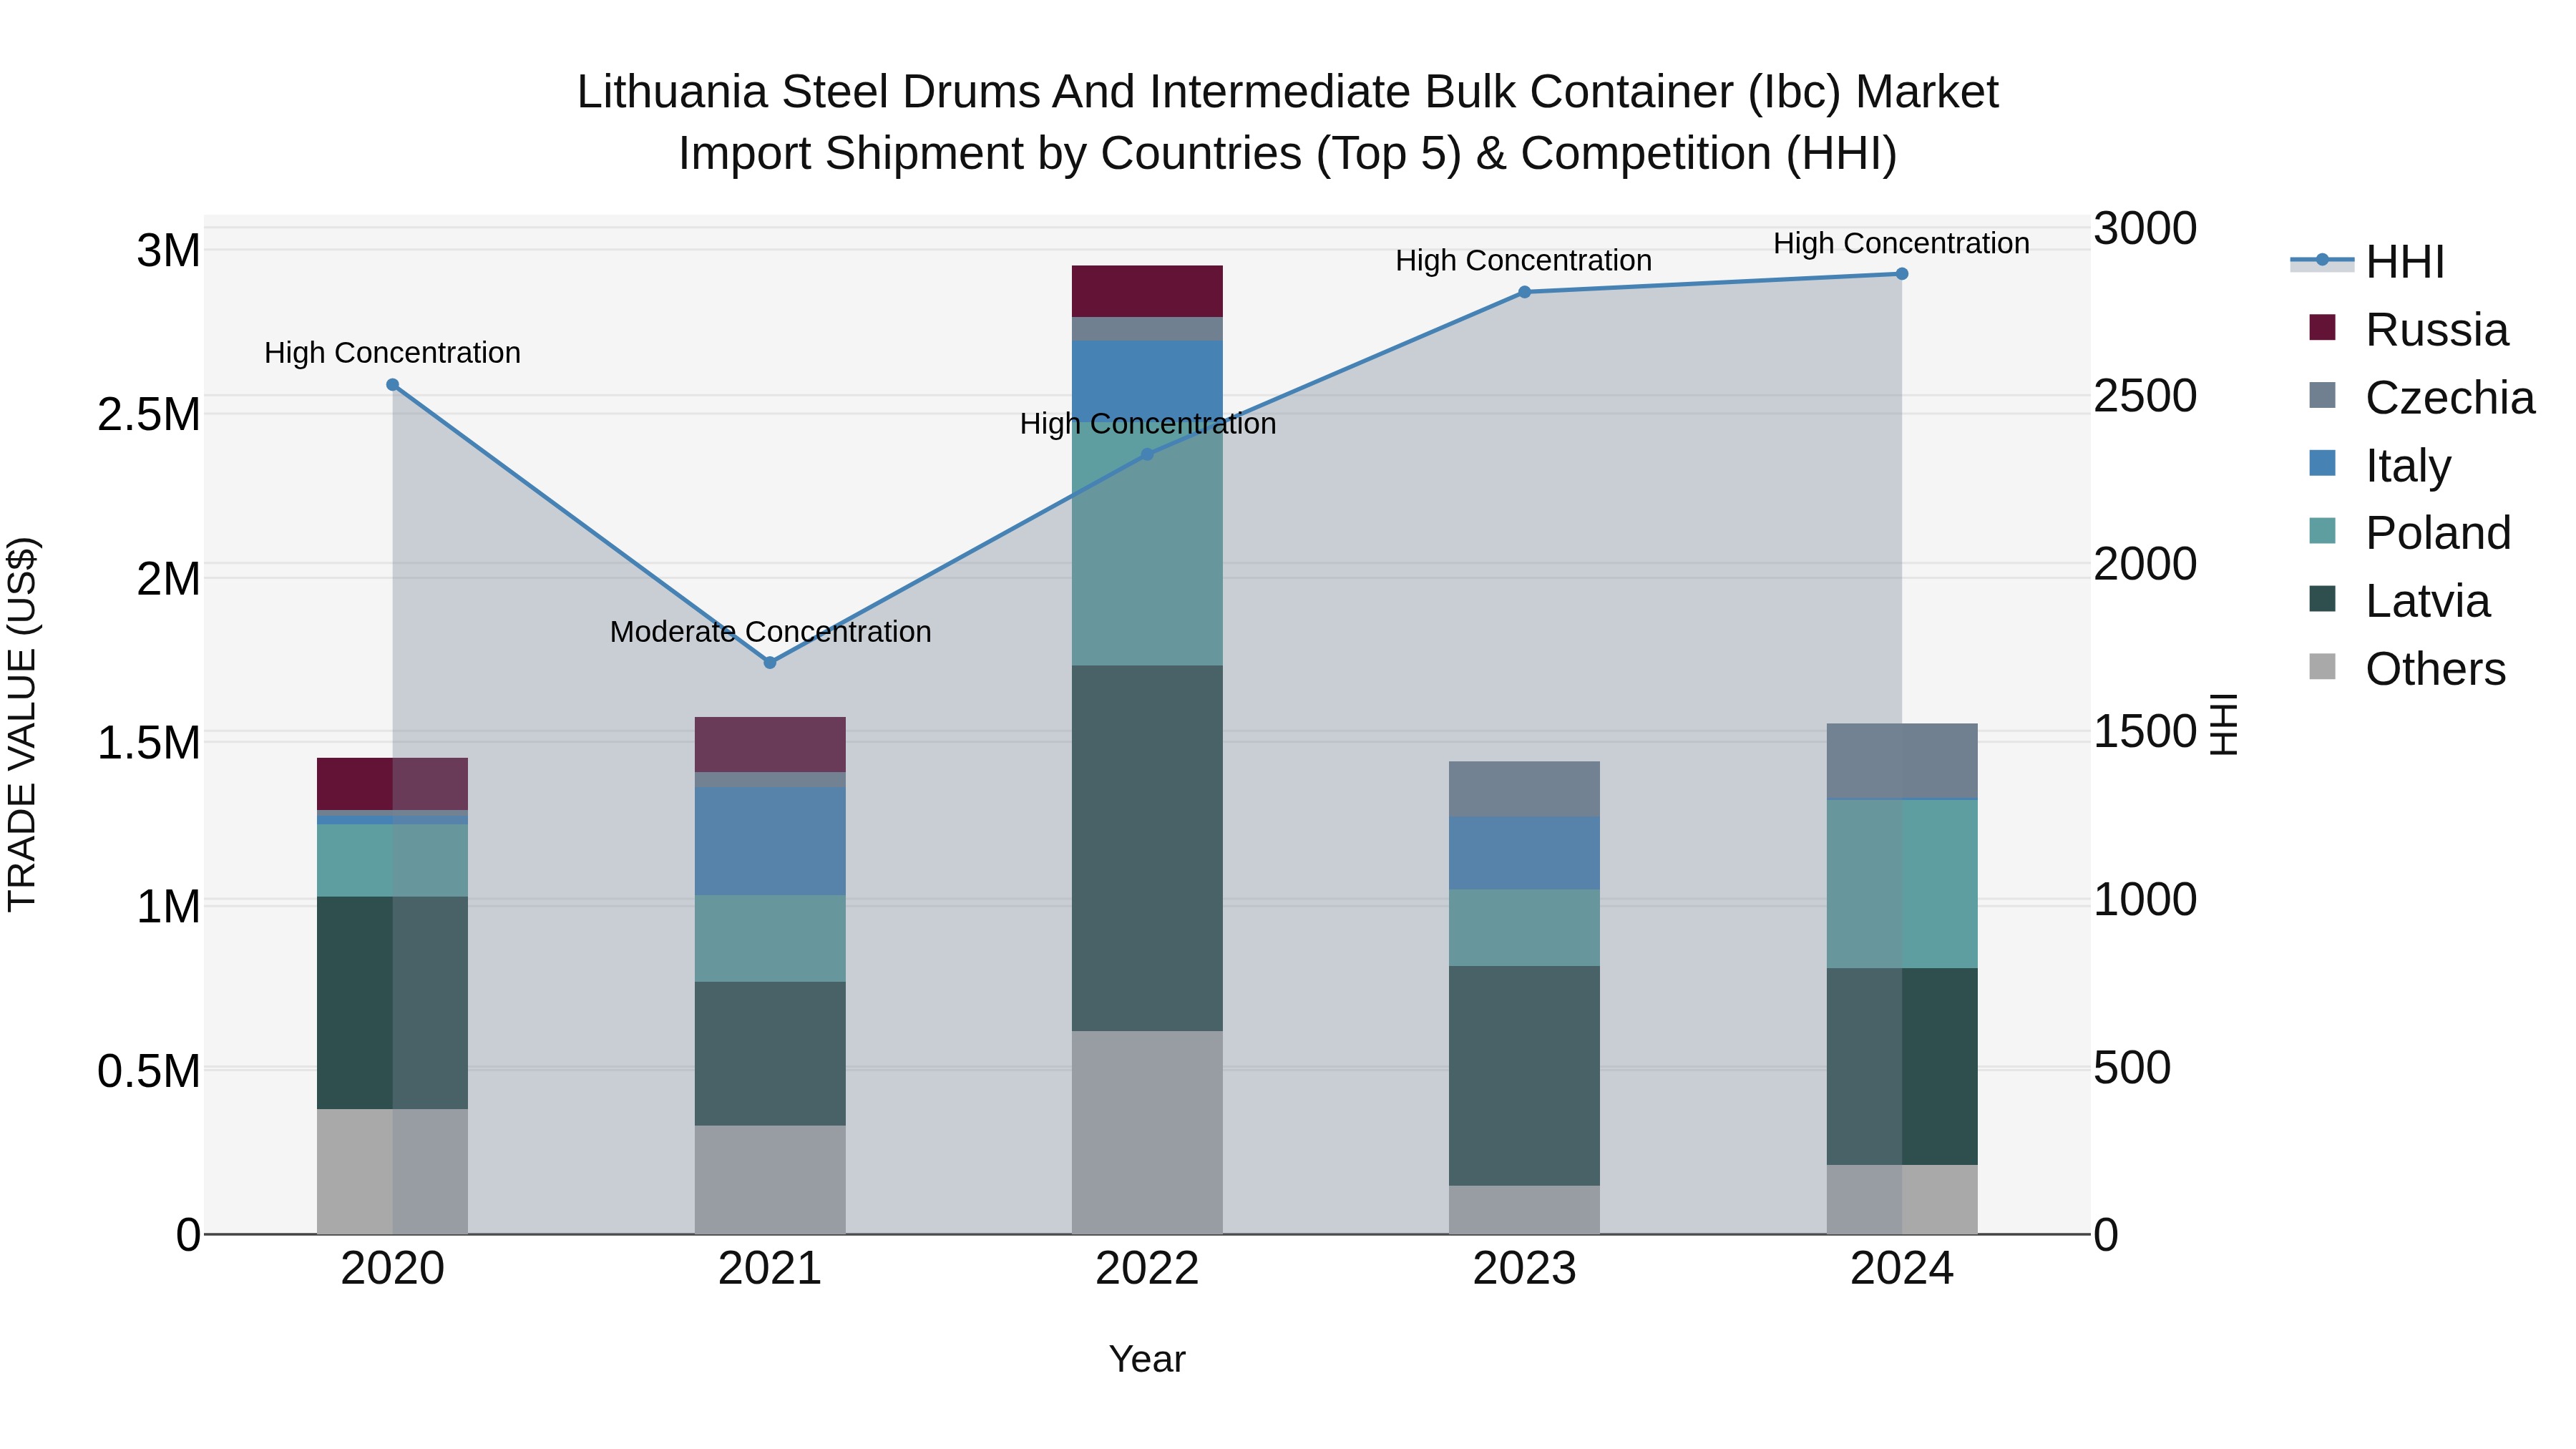Click the chart title text
2576x1449 pixels.
tap(1287, 123)
